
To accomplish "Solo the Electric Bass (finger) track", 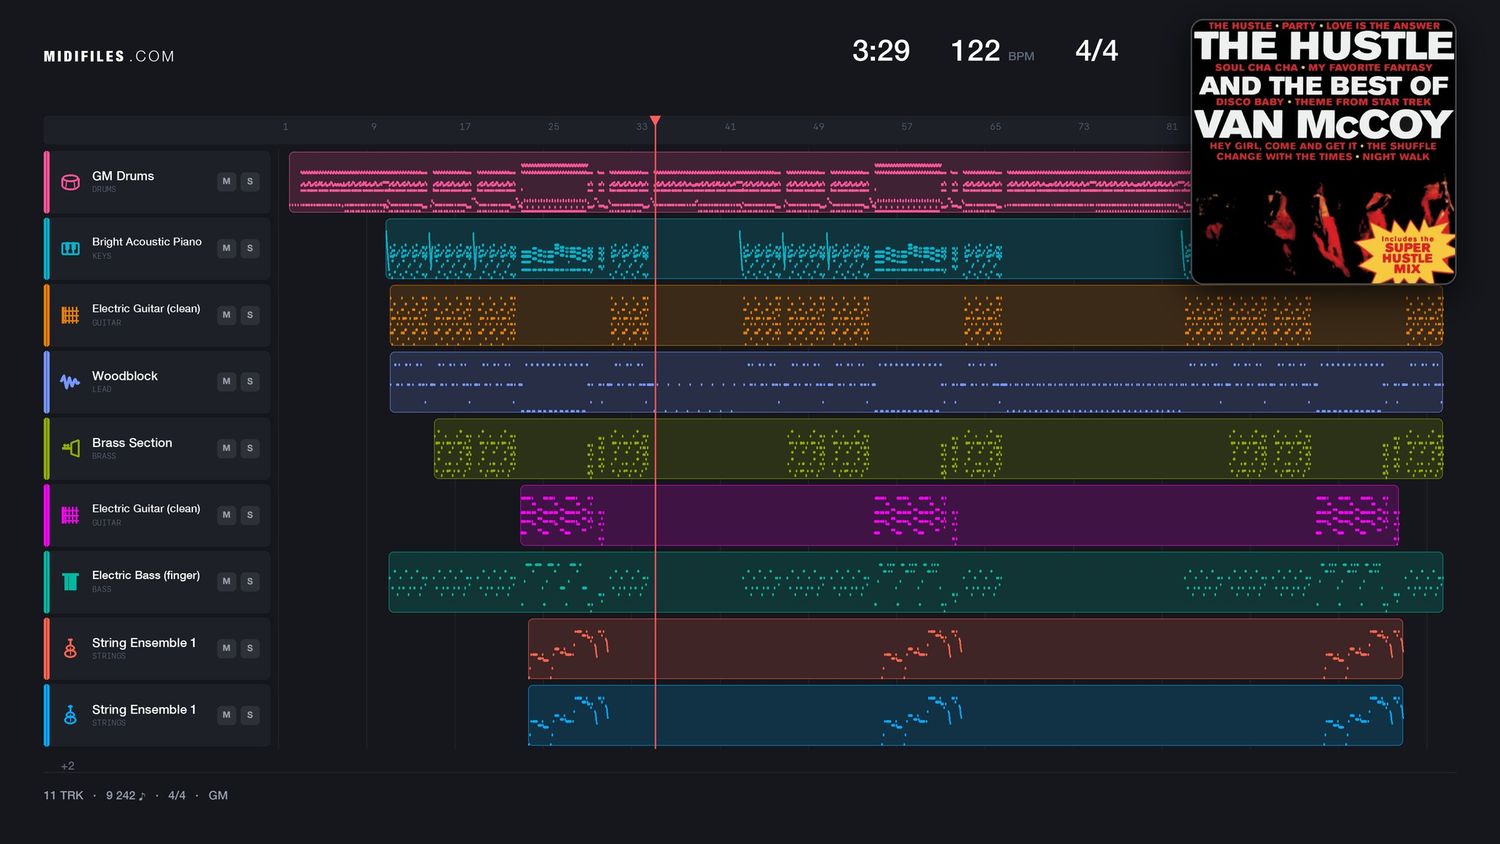I will click(250, 581).
